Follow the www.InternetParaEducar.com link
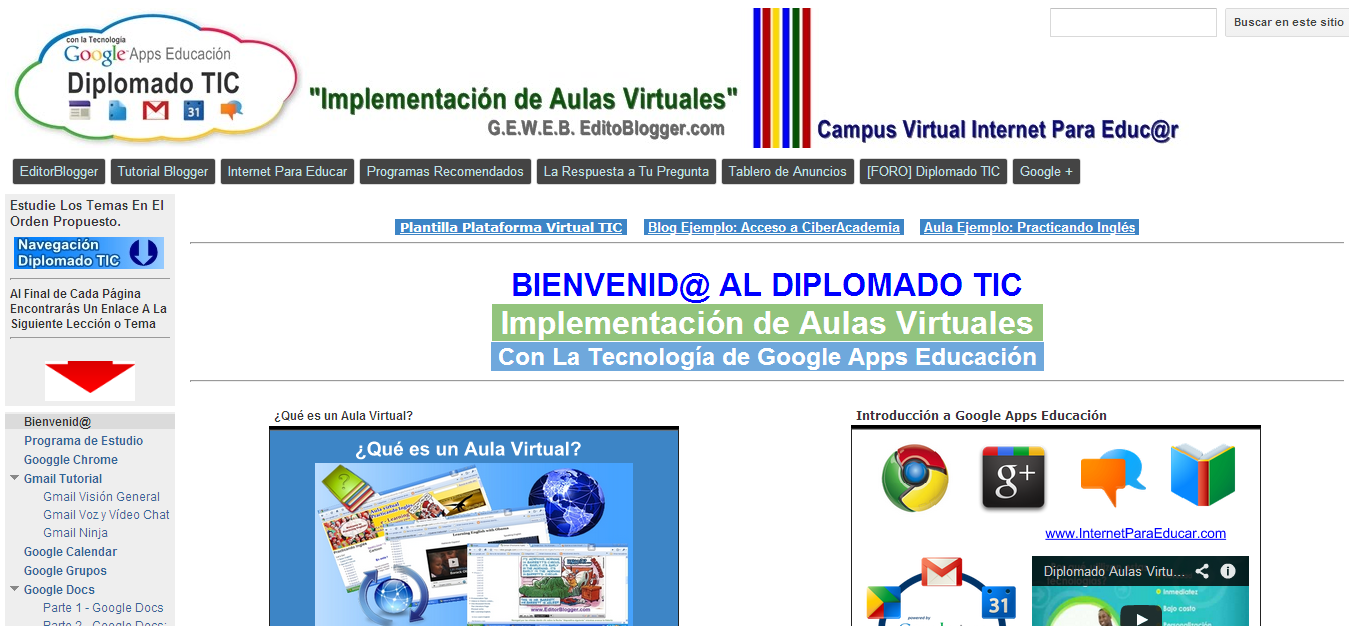1349x626 pixels. pos(1136,533)
